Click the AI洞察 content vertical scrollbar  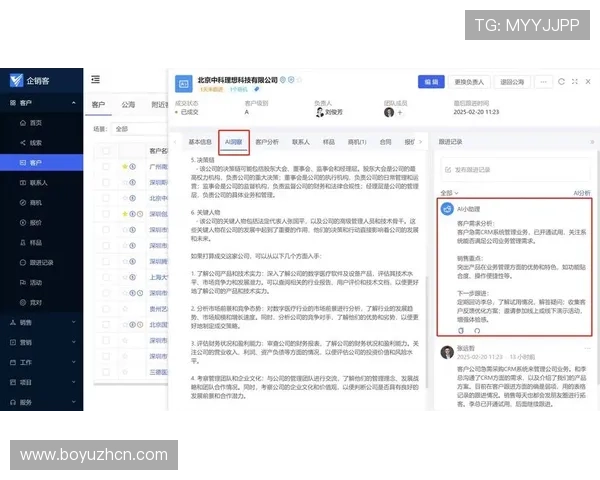[x=426, y=331]
